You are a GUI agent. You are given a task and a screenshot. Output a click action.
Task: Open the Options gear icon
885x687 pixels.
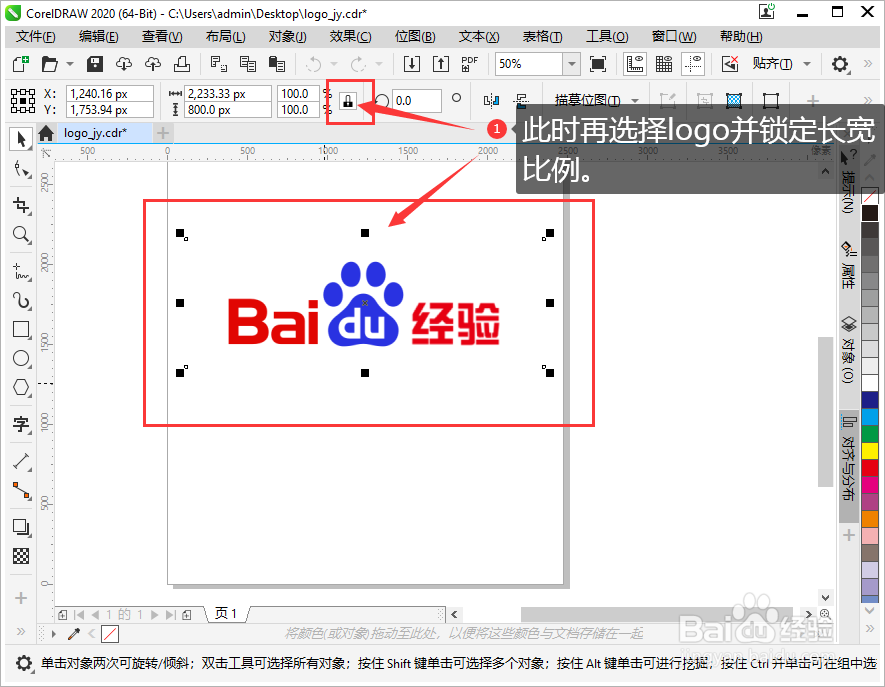840,64
